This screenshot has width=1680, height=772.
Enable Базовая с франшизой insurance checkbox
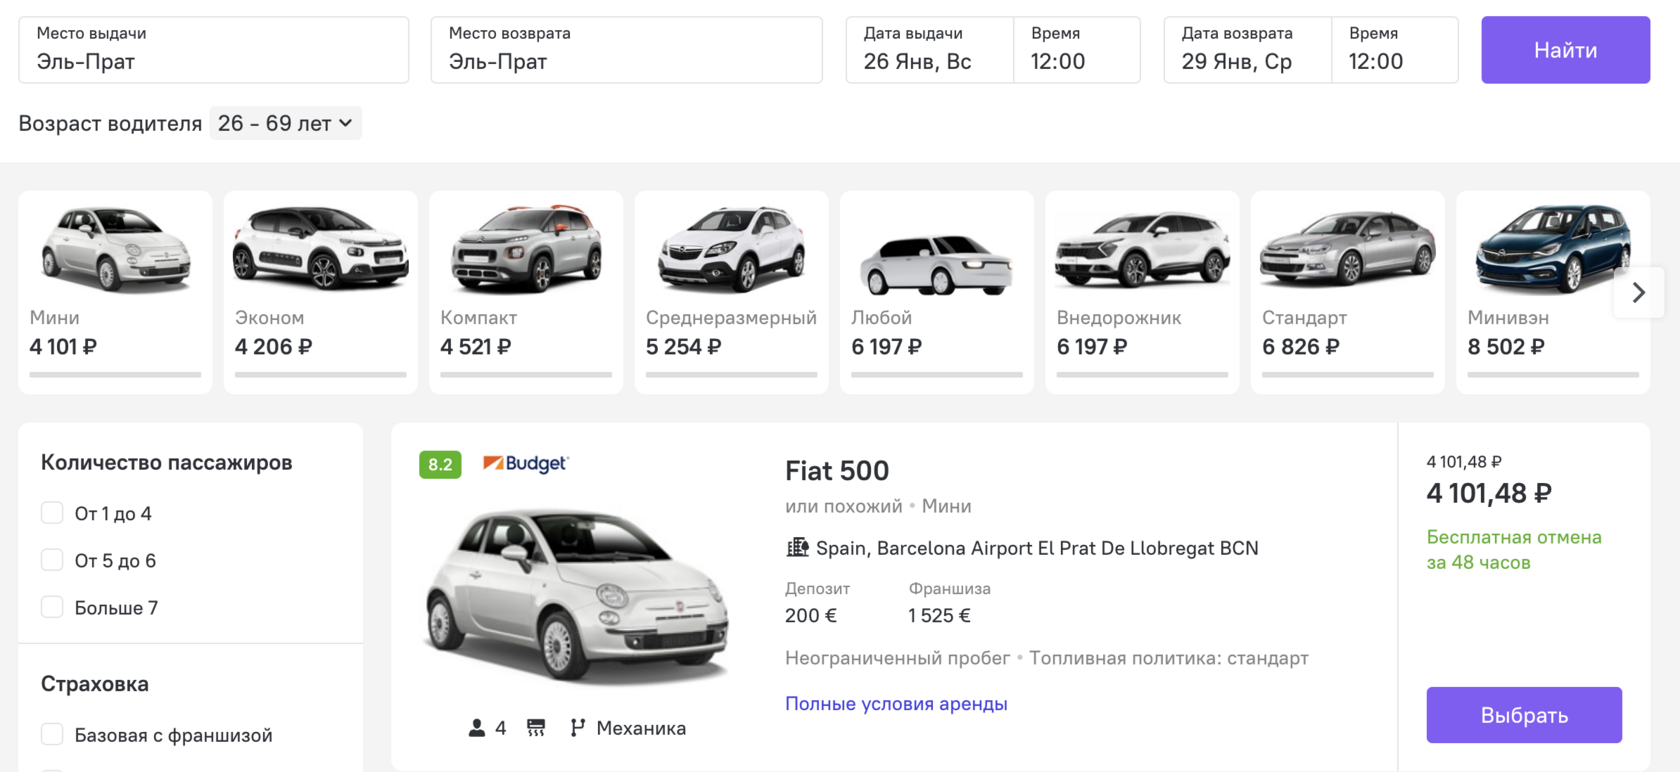[x=52, y=735]
